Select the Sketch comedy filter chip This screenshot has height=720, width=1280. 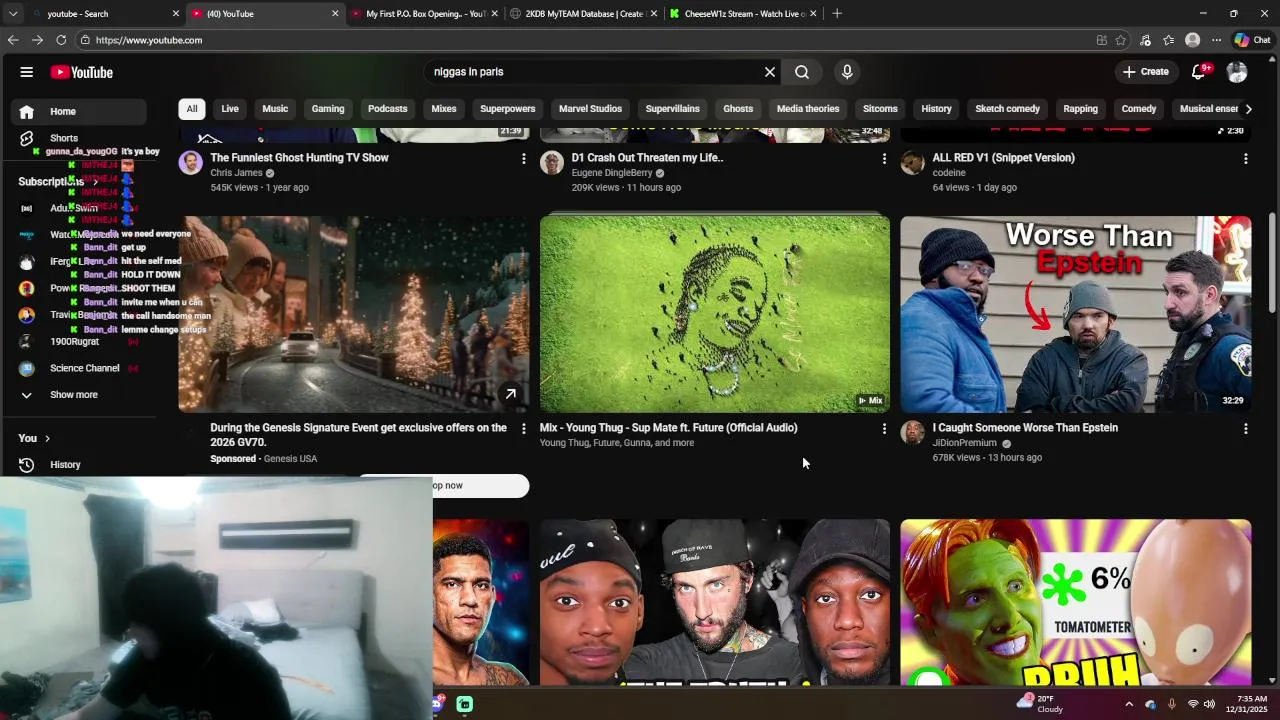[x=1008, y=109]
